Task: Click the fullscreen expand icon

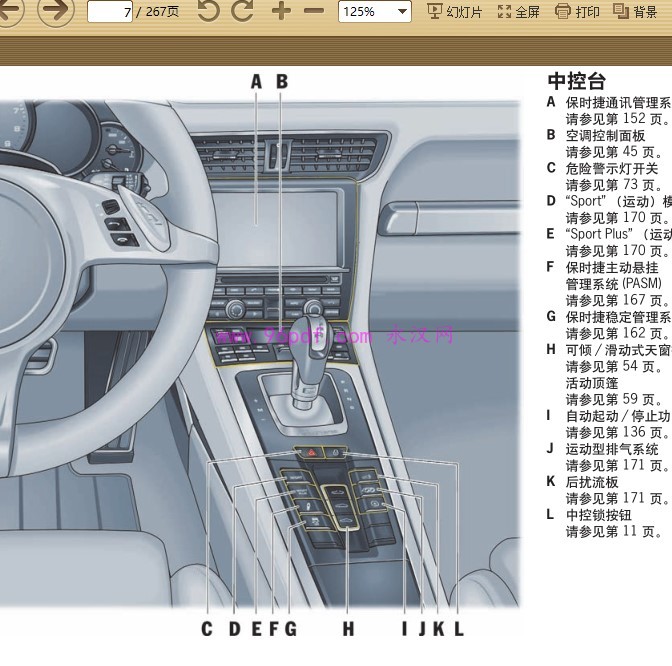Action: (504, 12)
